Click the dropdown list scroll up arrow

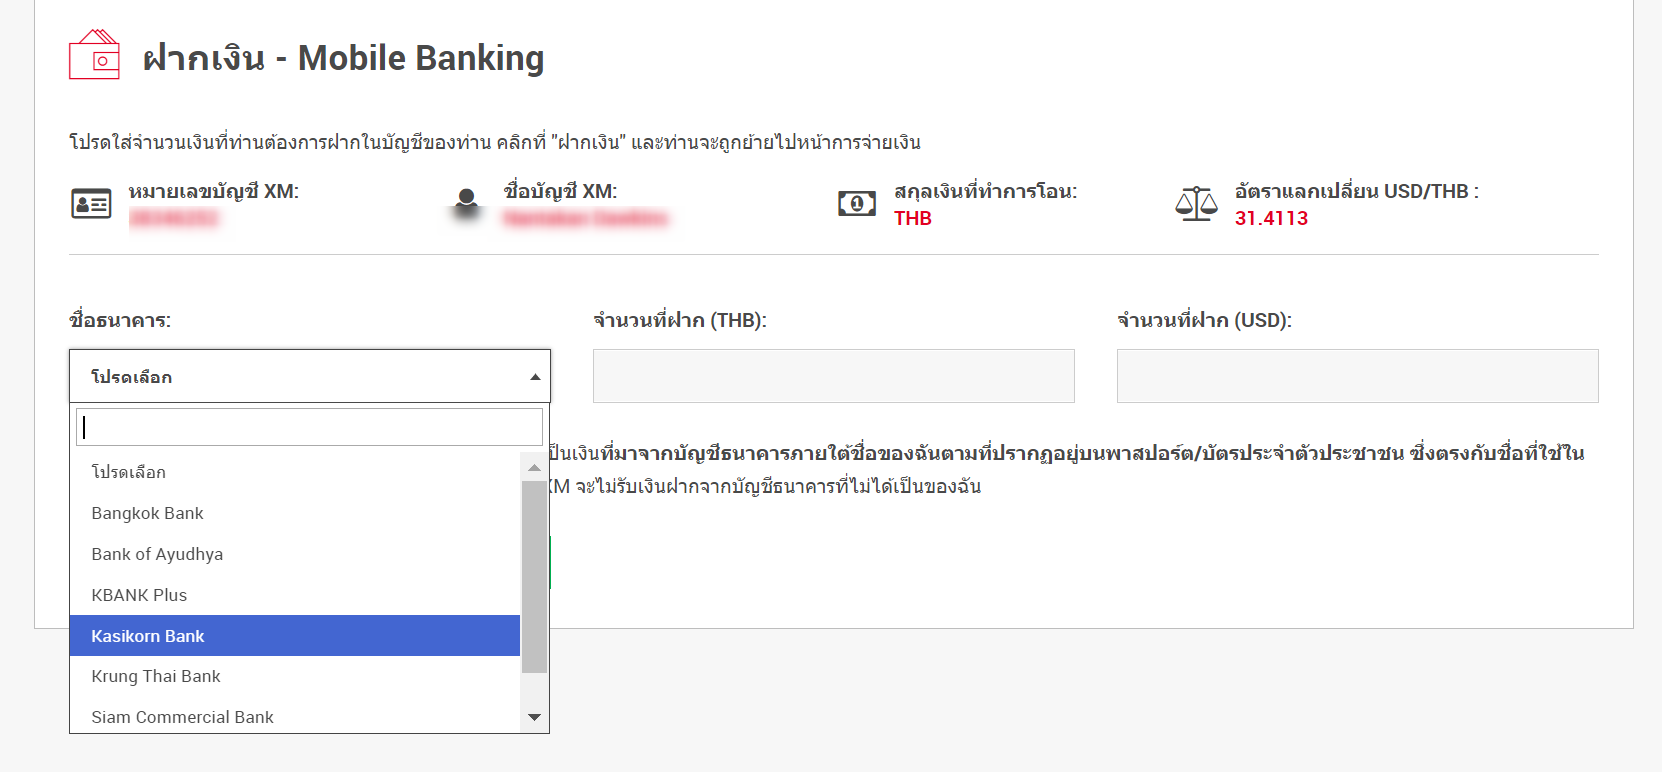534,467
